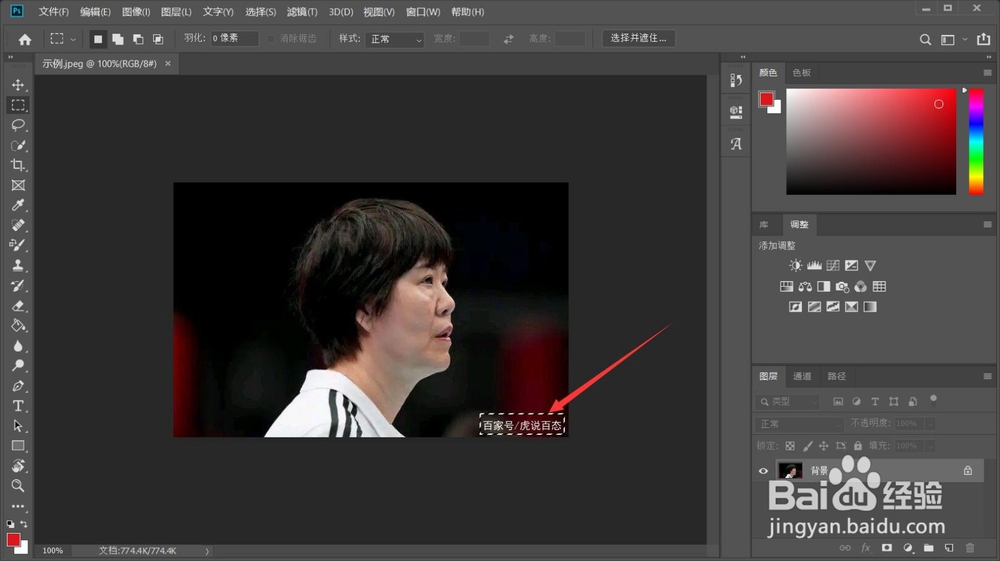Enable Add to selection mode
Screen dimensions: 1000x561
(x=118, y=40)
